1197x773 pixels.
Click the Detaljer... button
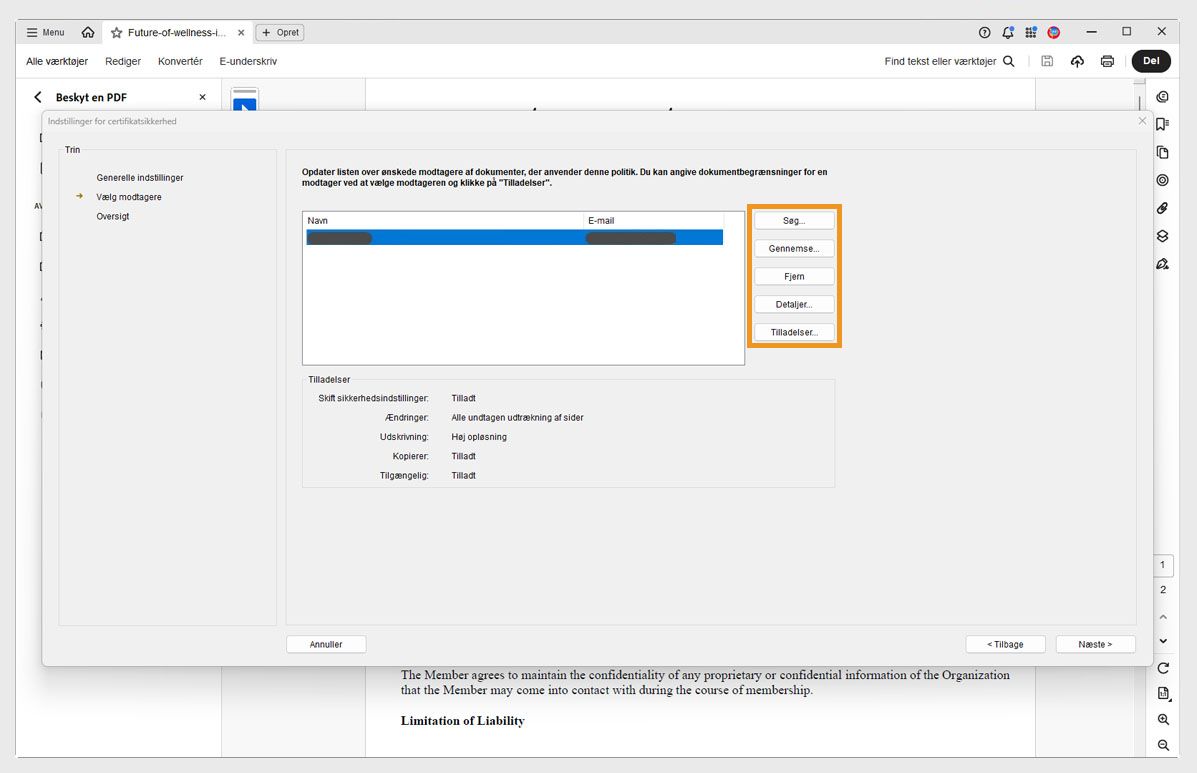coord(794,304)
